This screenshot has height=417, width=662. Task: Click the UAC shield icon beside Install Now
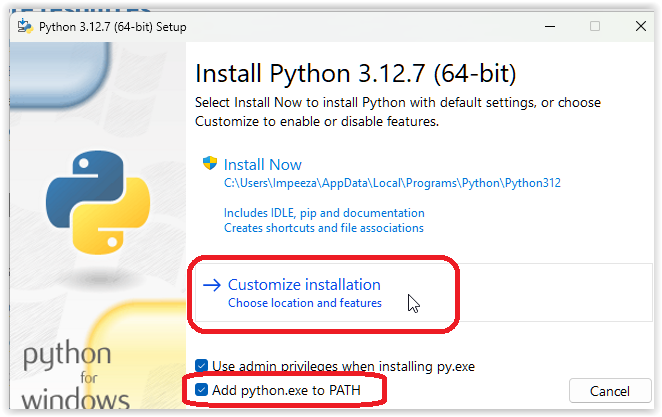(x=210, y=163)
